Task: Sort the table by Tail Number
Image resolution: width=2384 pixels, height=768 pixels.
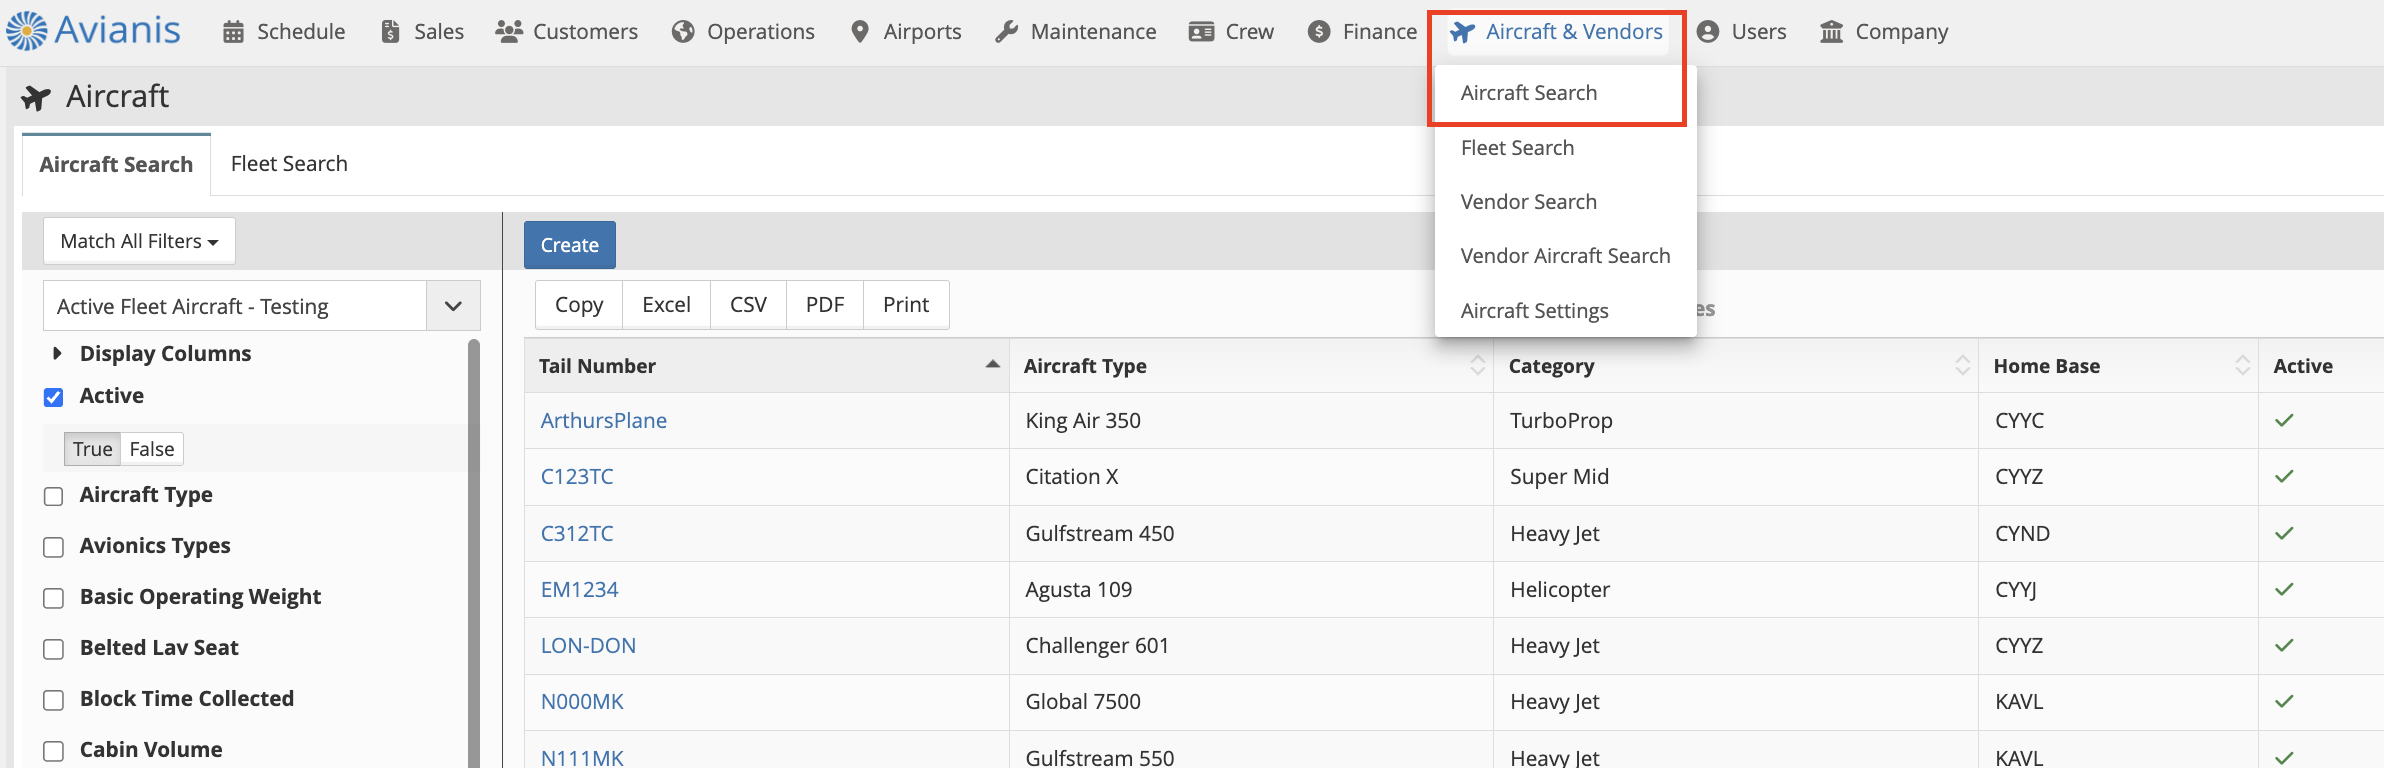Action: [x=766, y=366]
